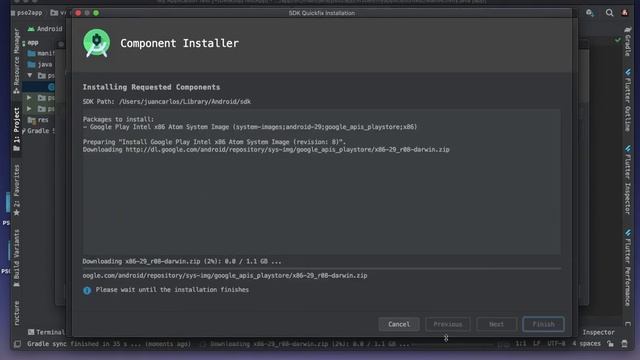The image size is (640, 360).
Task: Open the Resource Manager side tab
Action: pyautogui.click(x=16, y=61)
